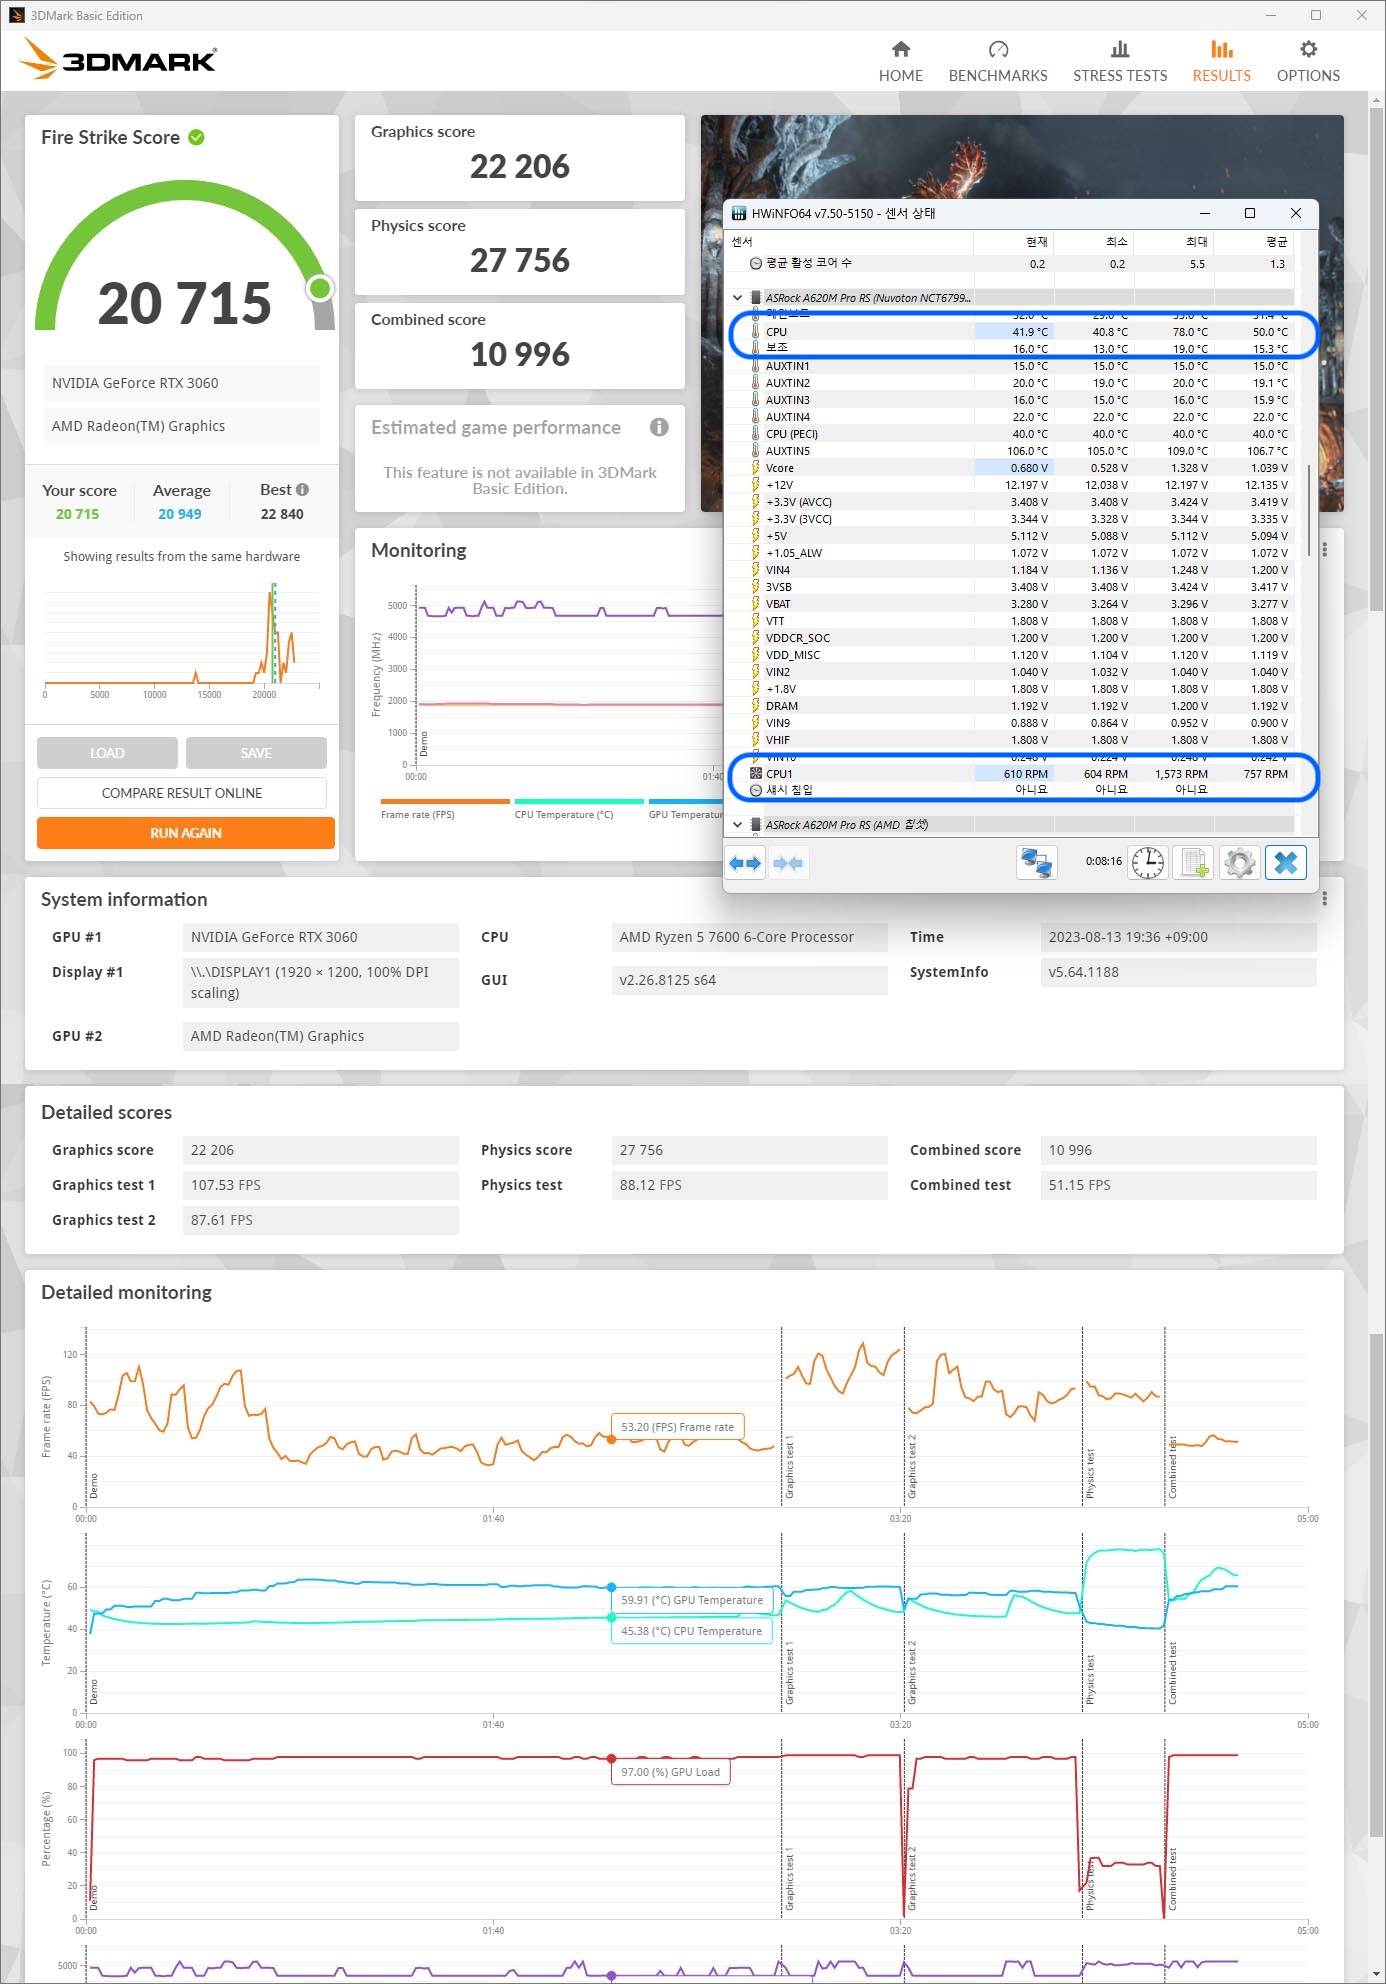Select the CPU (PECI) sensor row
Viewport: 1386px width, 1984px height.
[x=1012, y=434]
